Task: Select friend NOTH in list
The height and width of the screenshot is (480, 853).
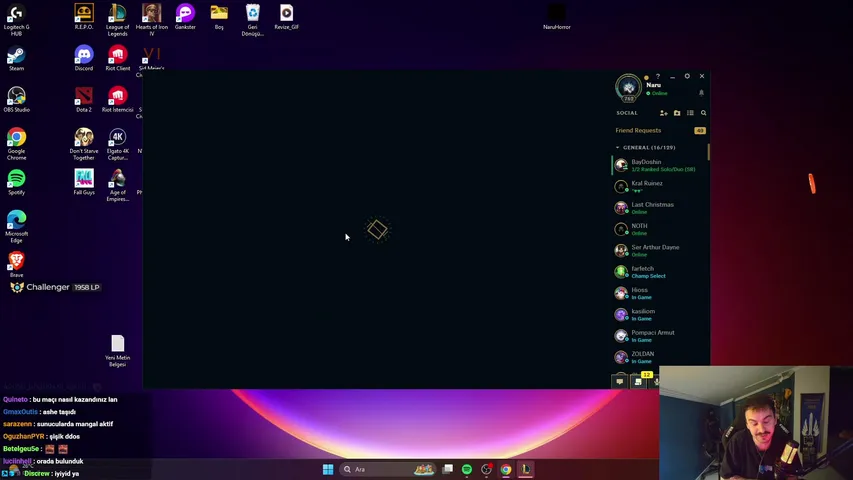Action: [659, 229]
